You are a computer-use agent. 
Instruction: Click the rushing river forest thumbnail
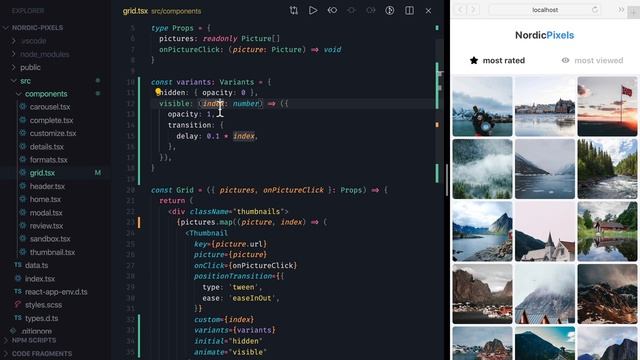(607, 169)
